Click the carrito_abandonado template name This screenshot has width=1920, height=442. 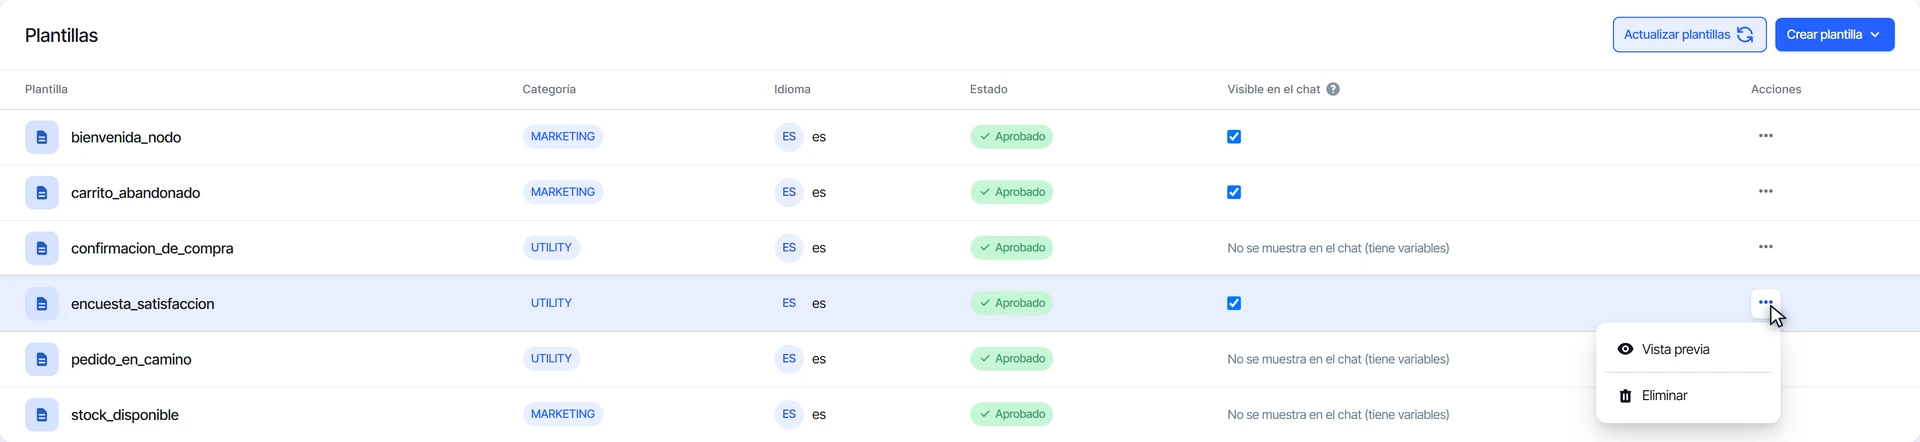(135, 193)
